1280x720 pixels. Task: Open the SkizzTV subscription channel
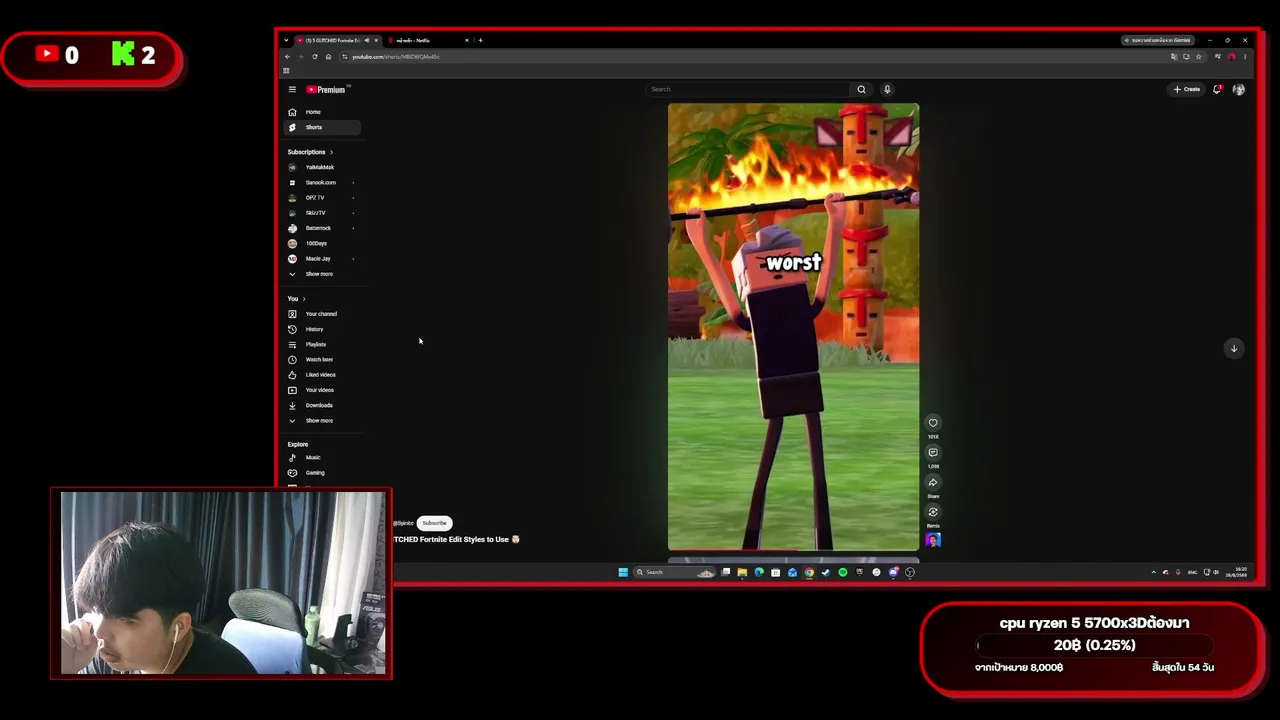pos(321,213)
